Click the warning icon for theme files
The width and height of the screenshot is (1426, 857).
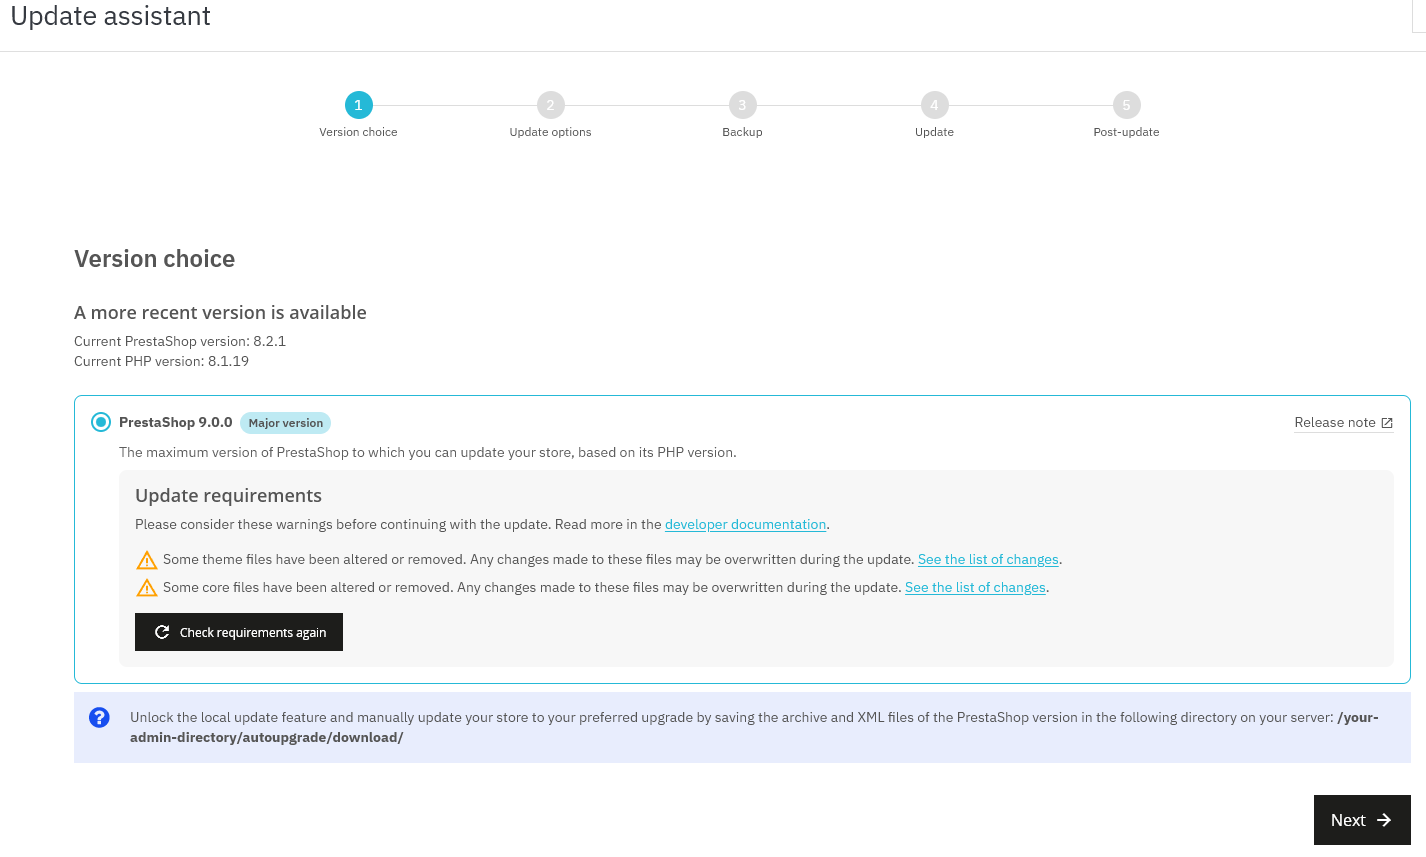(x=147, y=559)
